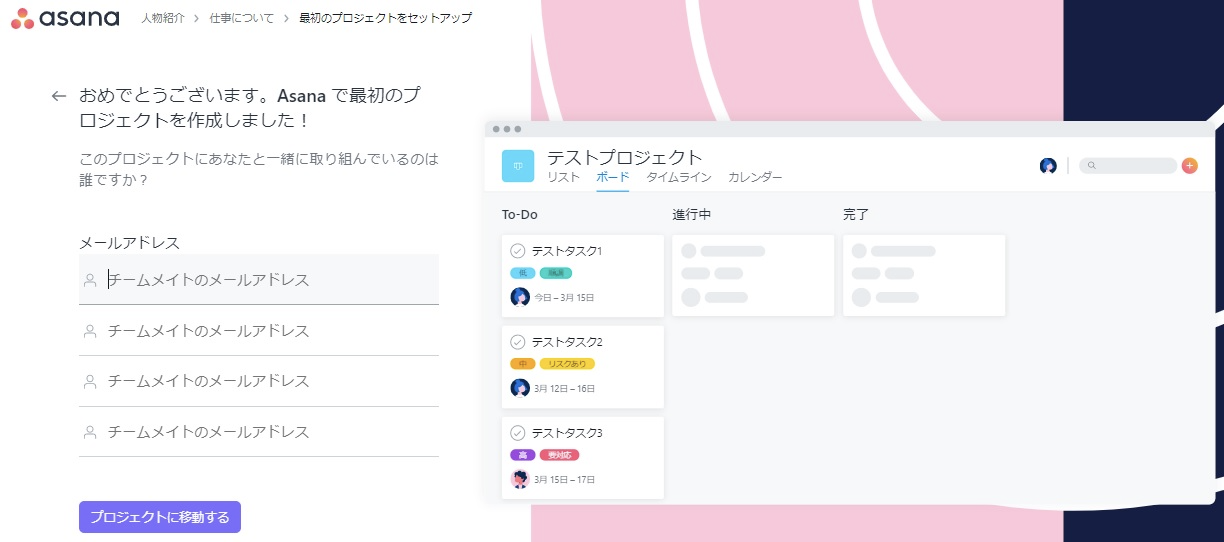Click the yellow リスクあり tag on テストタスク2
Image resolution: width=1224 pixels, height=542 pixels.
coord(567,364)
